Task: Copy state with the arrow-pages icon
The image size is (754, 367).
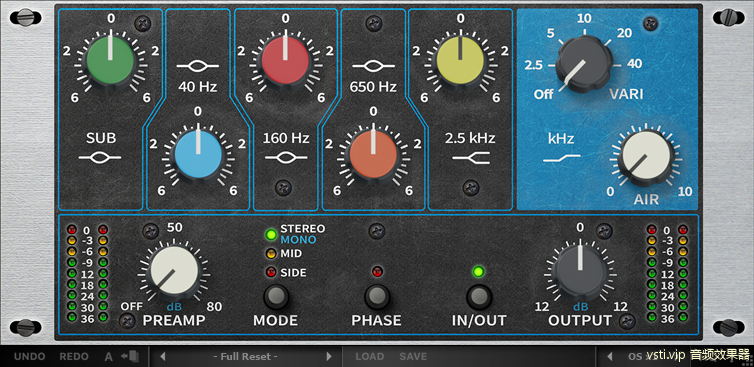Action: click(x=130, y=356)
